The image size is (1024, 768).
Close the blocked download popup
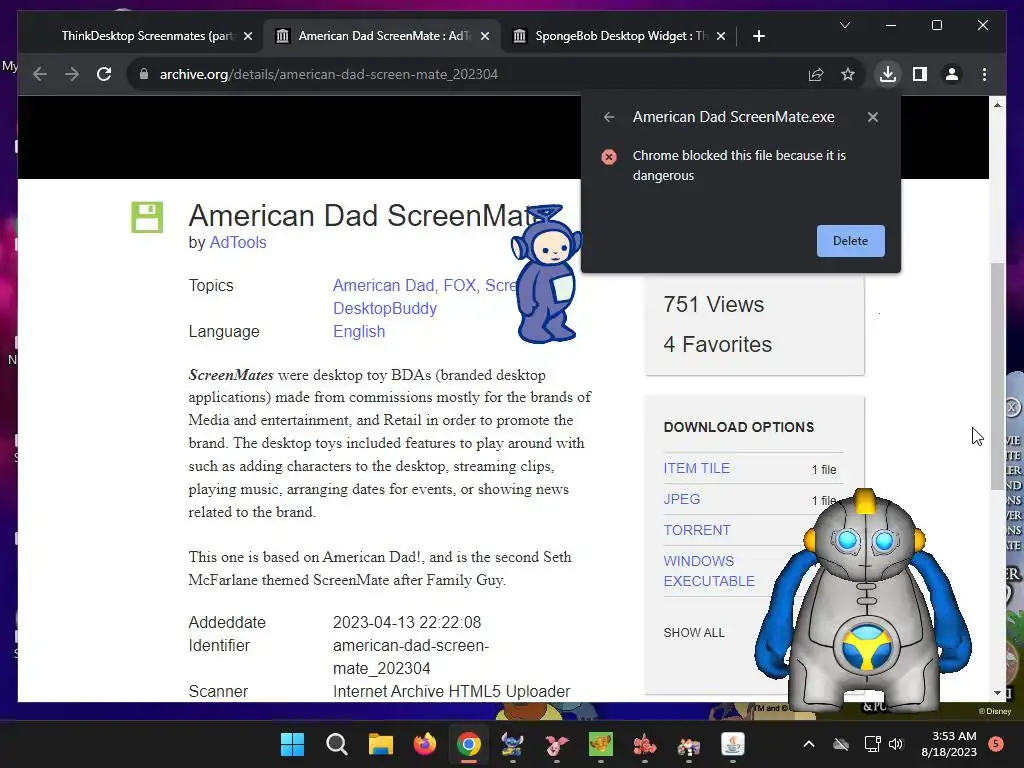click(872, 117)
